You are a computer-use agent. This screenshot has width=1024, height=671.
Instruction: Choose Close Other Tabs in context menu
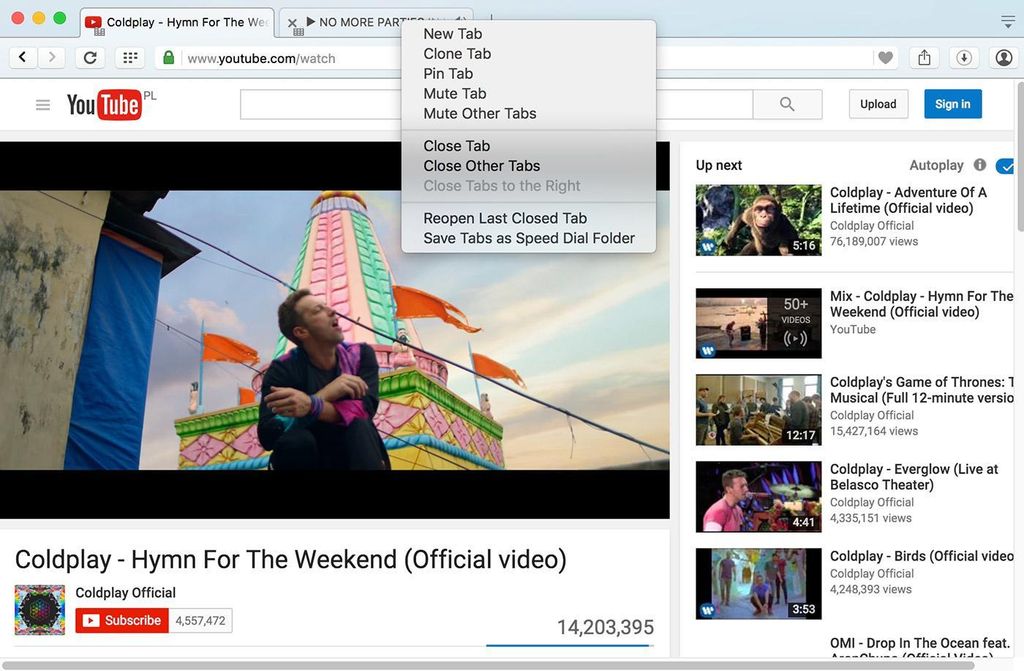(481, 166)
